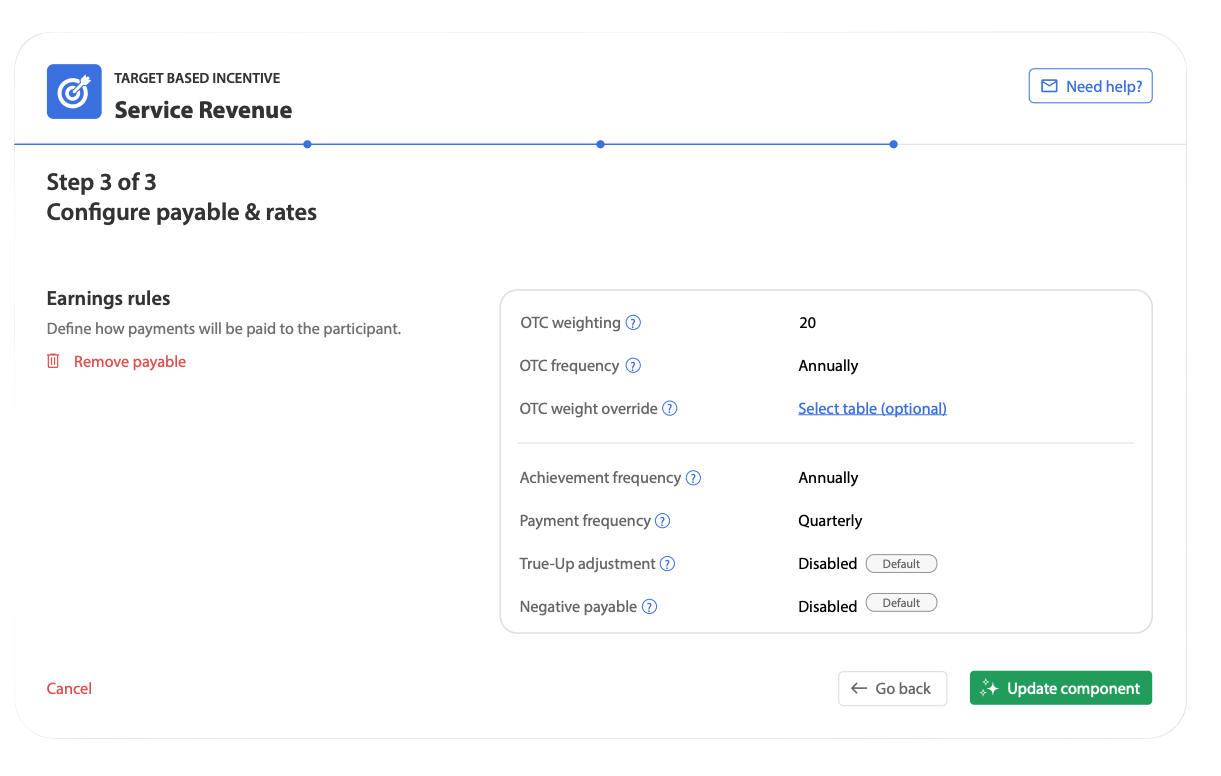Click the OTC frequency question mark icon

pos(633,365)
